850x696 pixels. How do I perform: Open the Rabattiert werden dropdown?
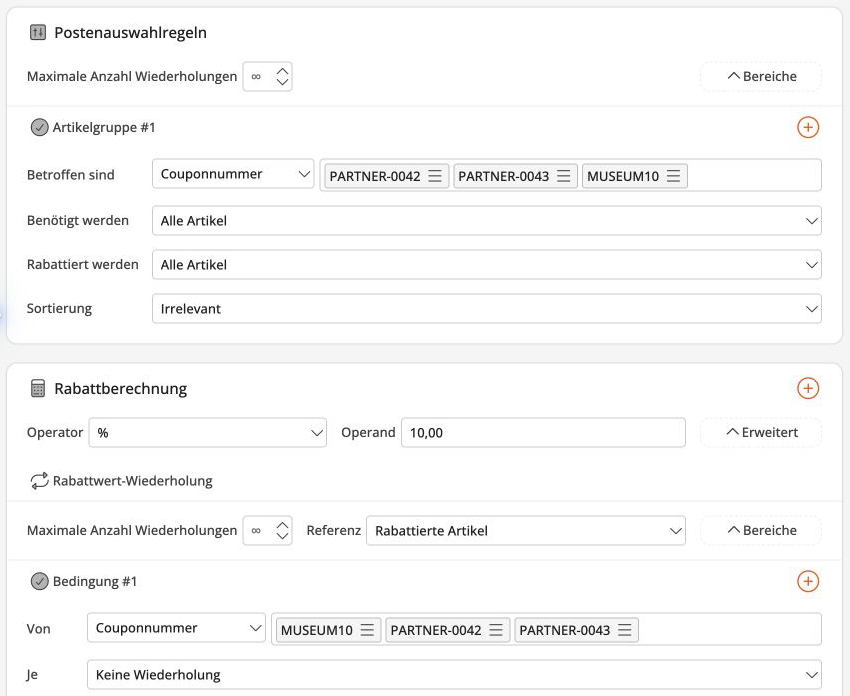click(487, 265)
